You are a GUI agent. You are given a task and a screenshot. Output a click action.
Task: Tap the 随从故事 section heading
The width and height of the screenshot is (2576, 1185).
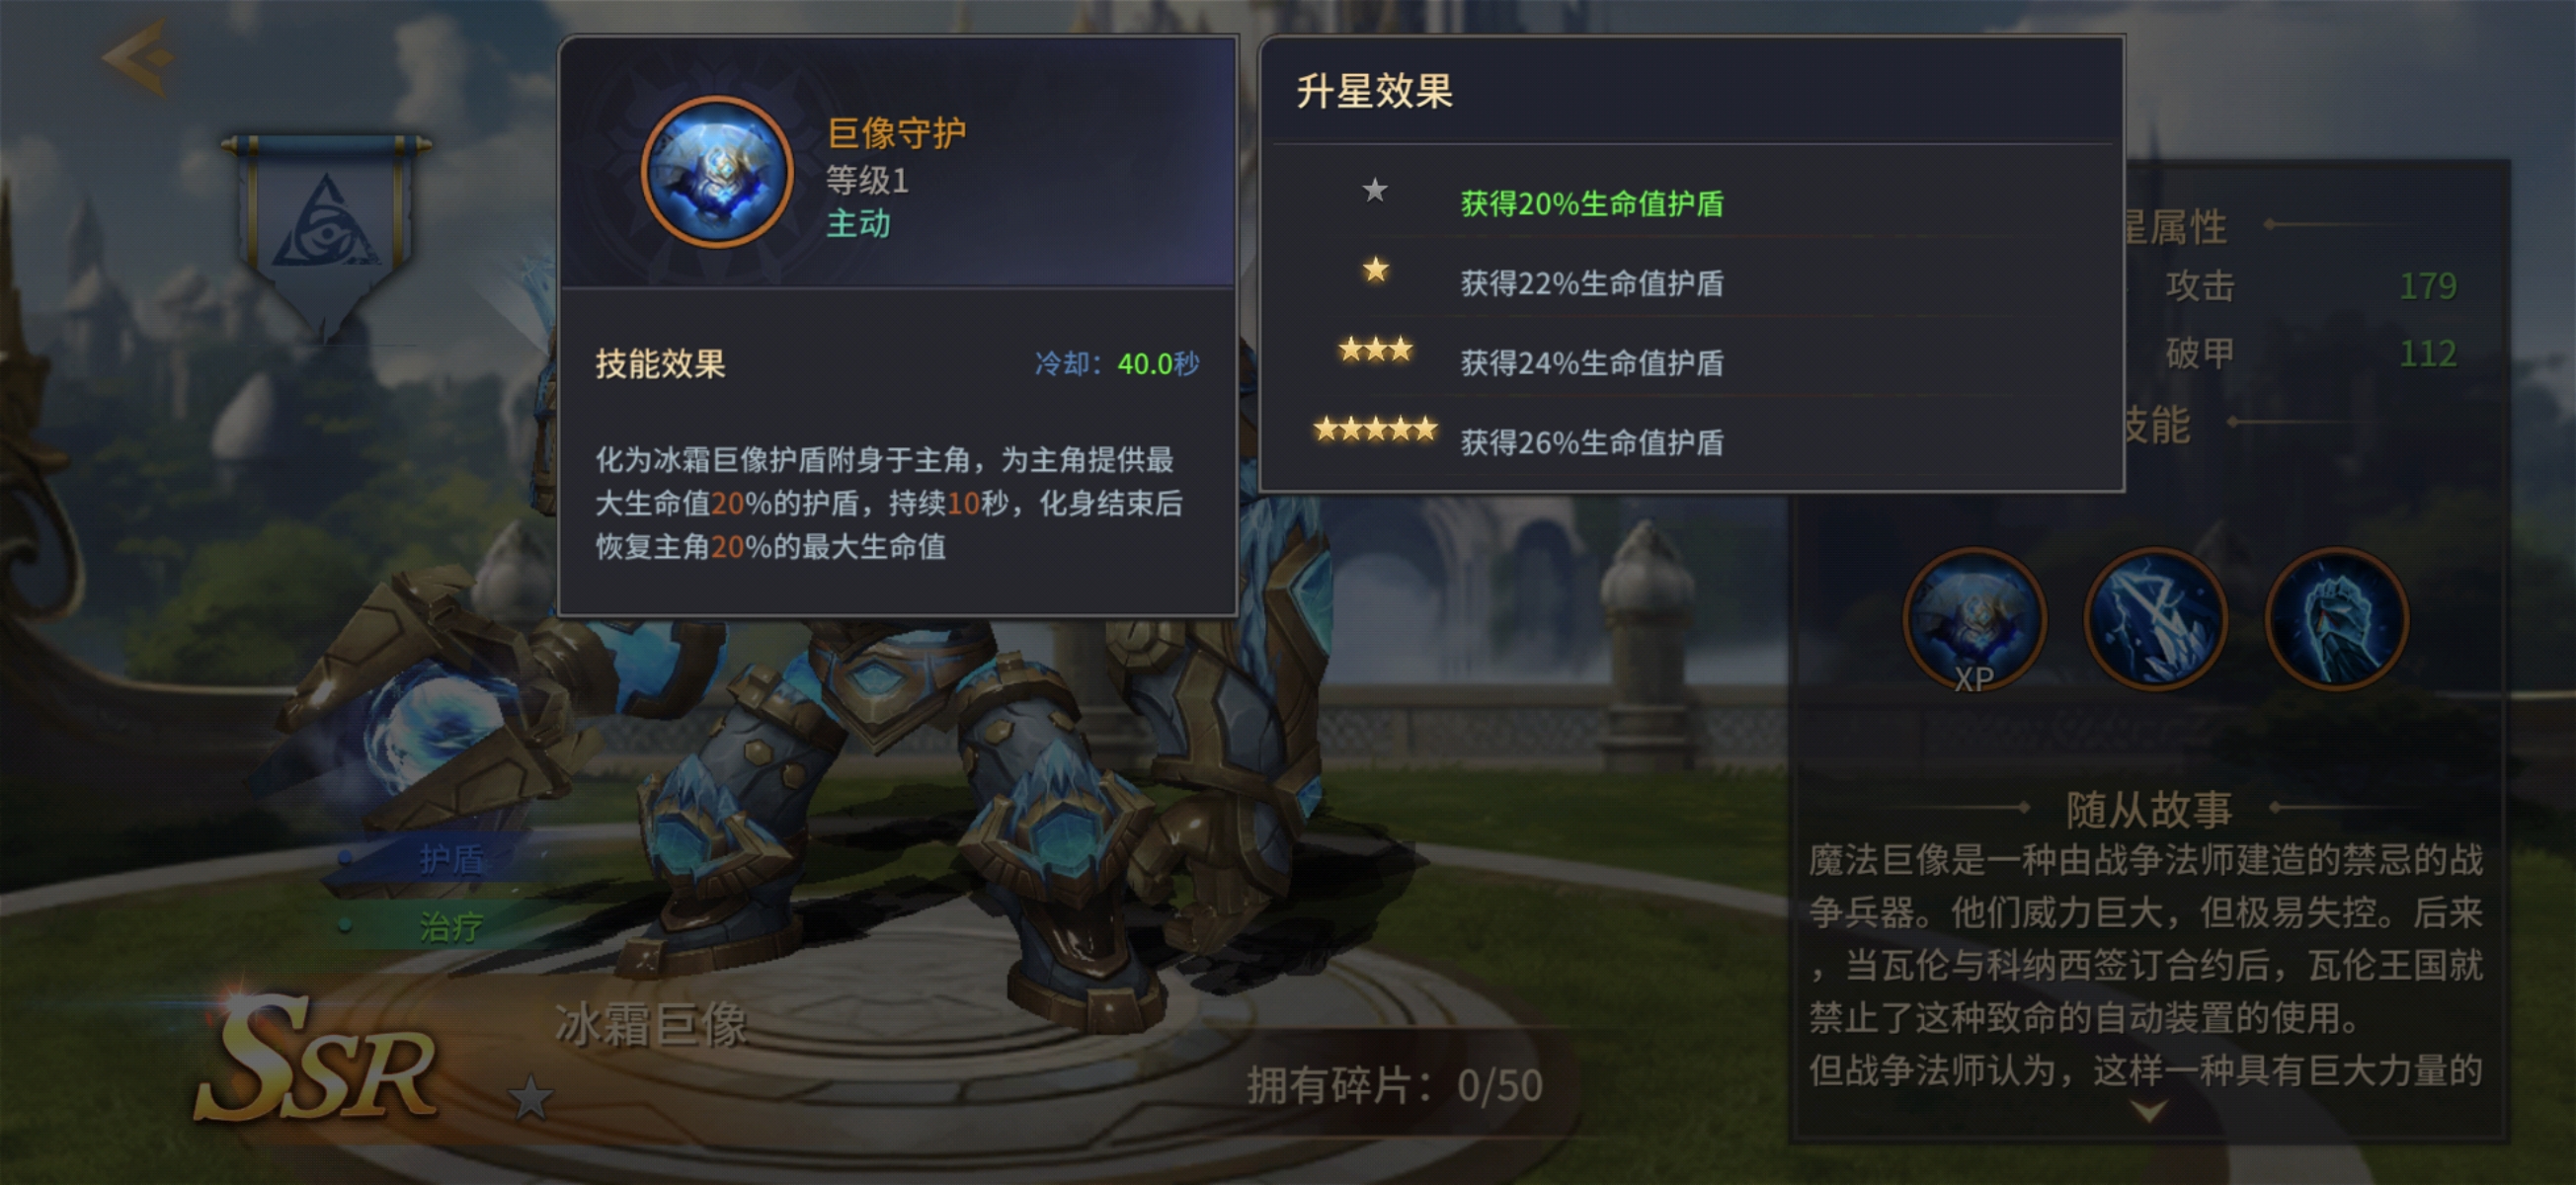click(2149, 808)
